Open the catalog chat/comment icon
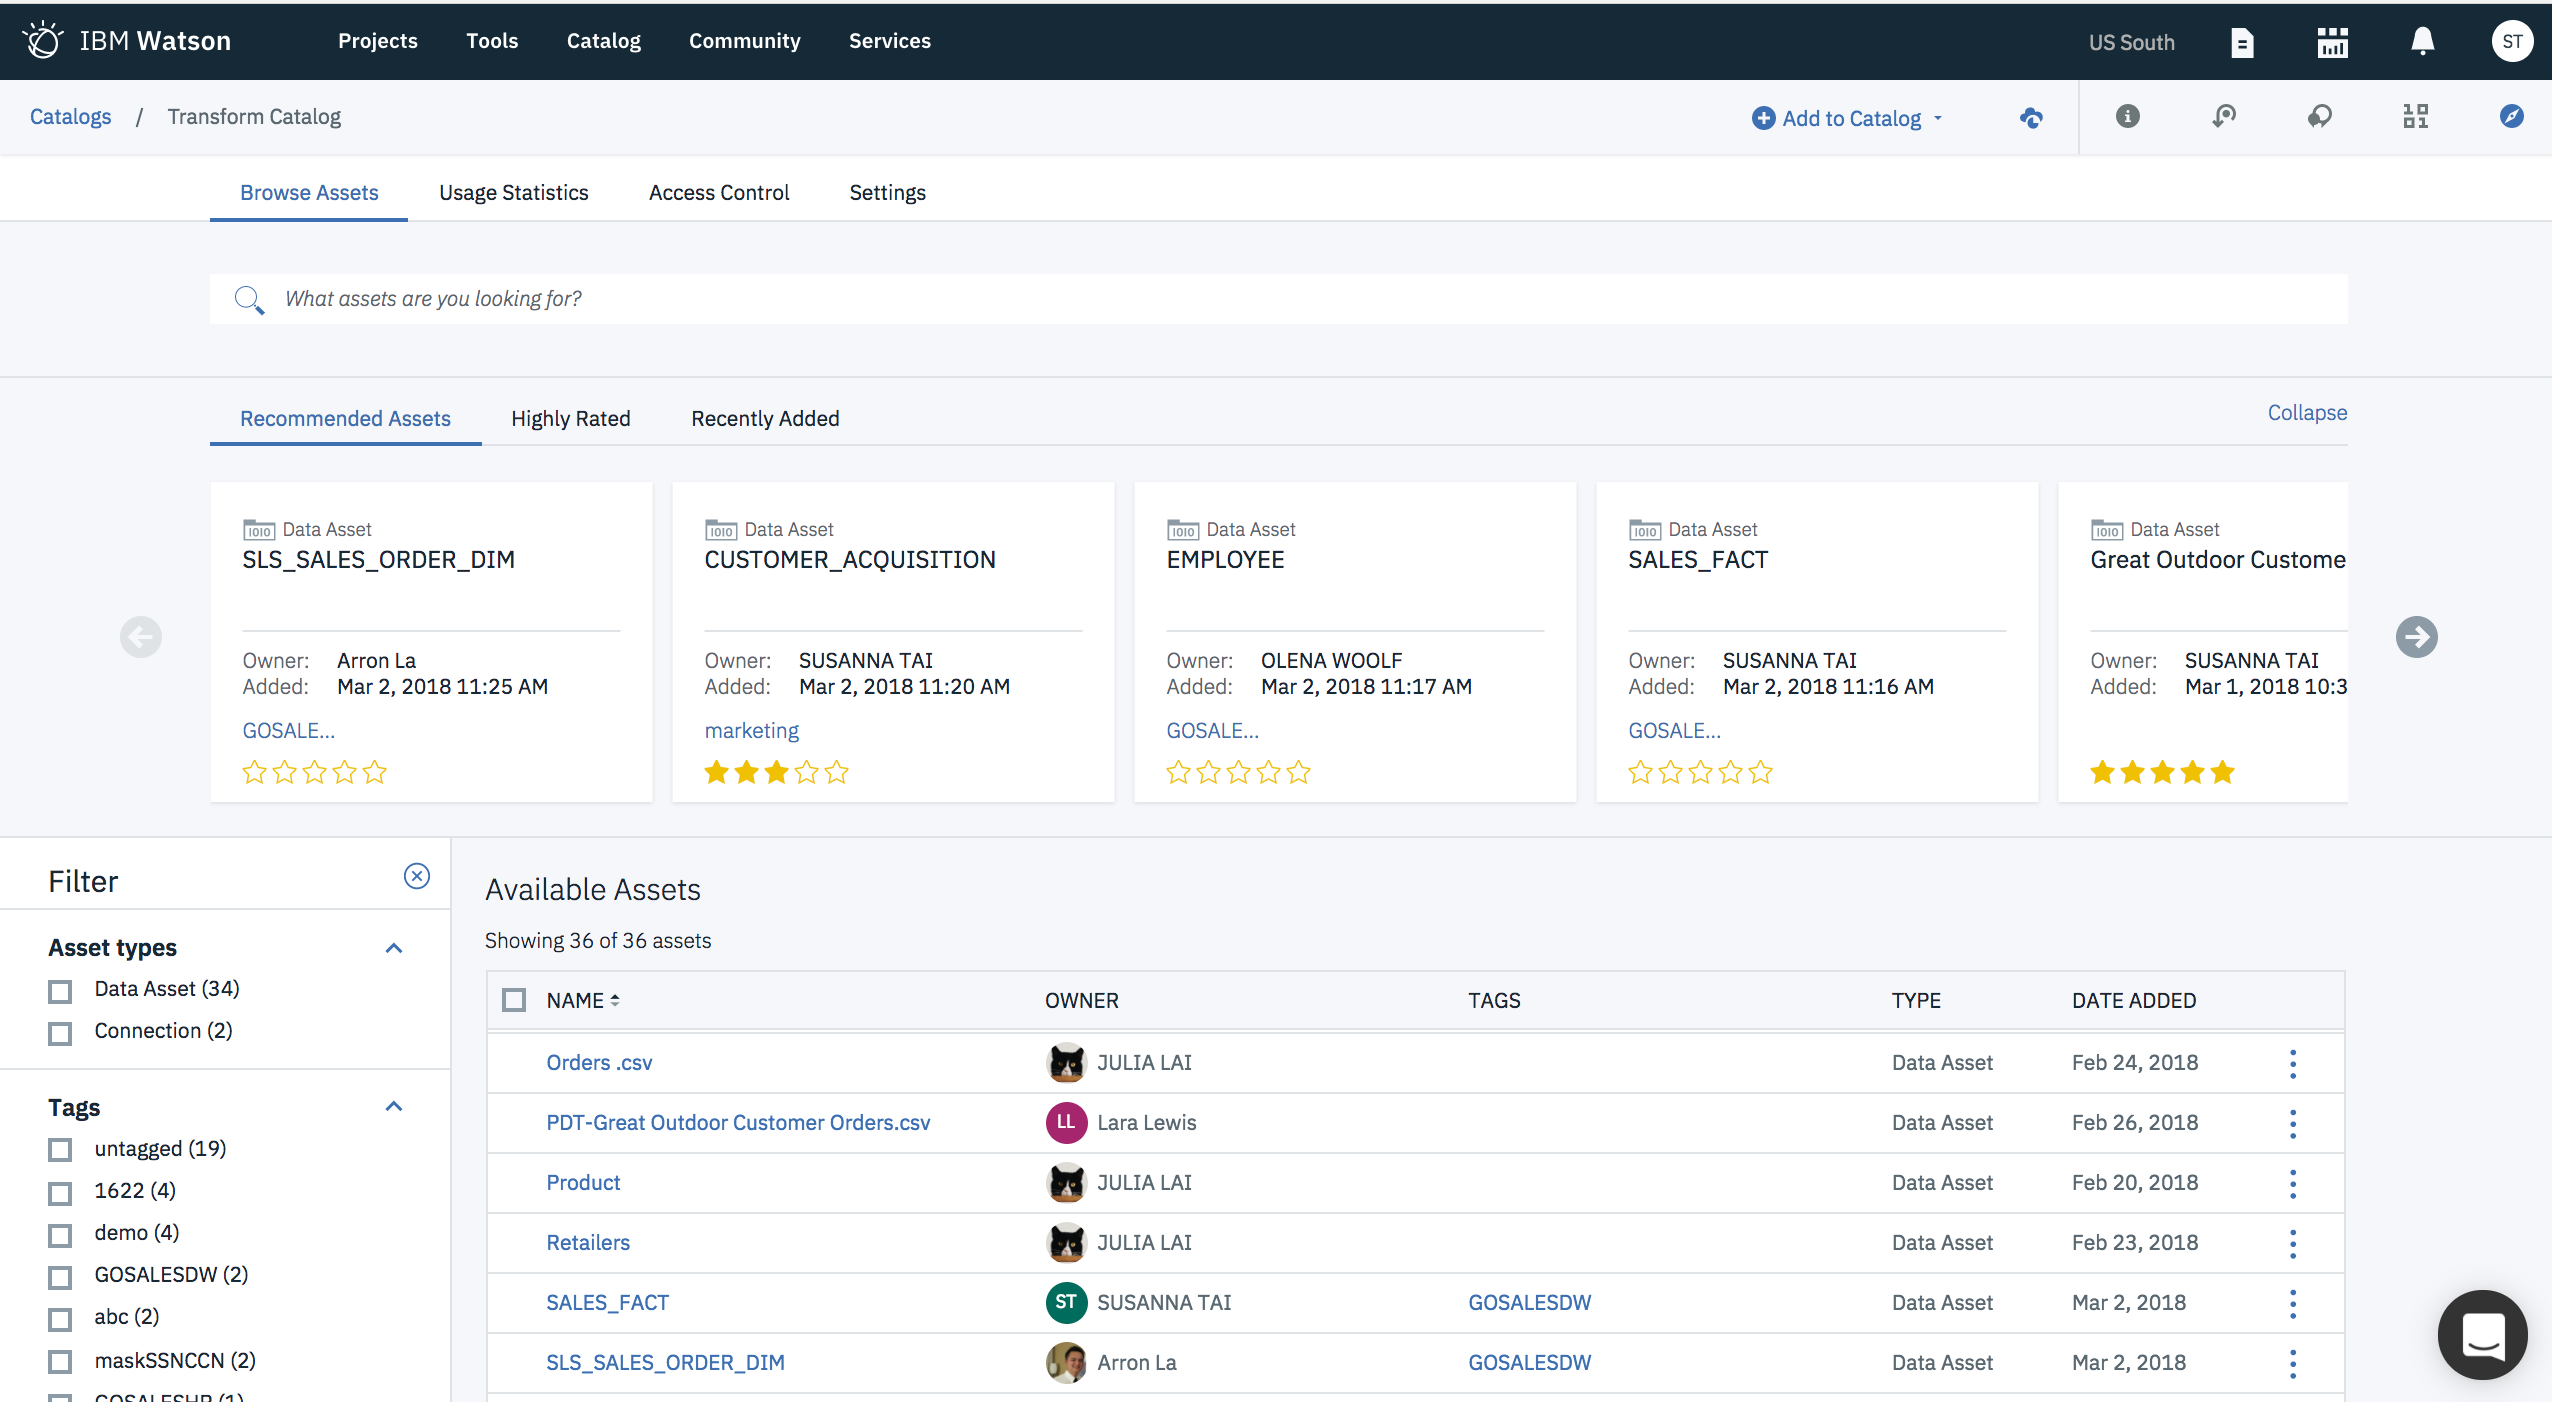 tap(2320, 117)
